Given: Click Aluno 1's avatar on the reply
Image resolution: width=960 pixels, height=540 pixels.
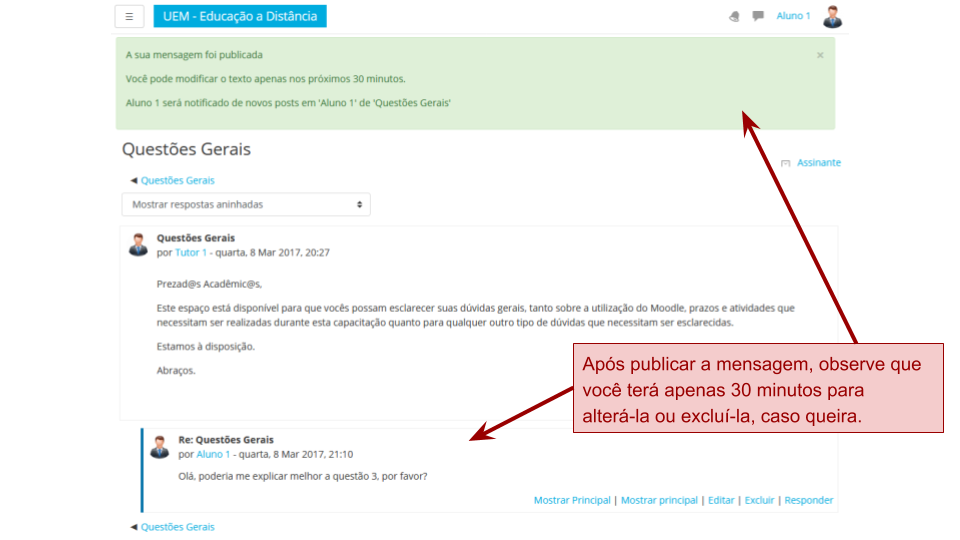Looking at the screenshot, I should [160, 447].
